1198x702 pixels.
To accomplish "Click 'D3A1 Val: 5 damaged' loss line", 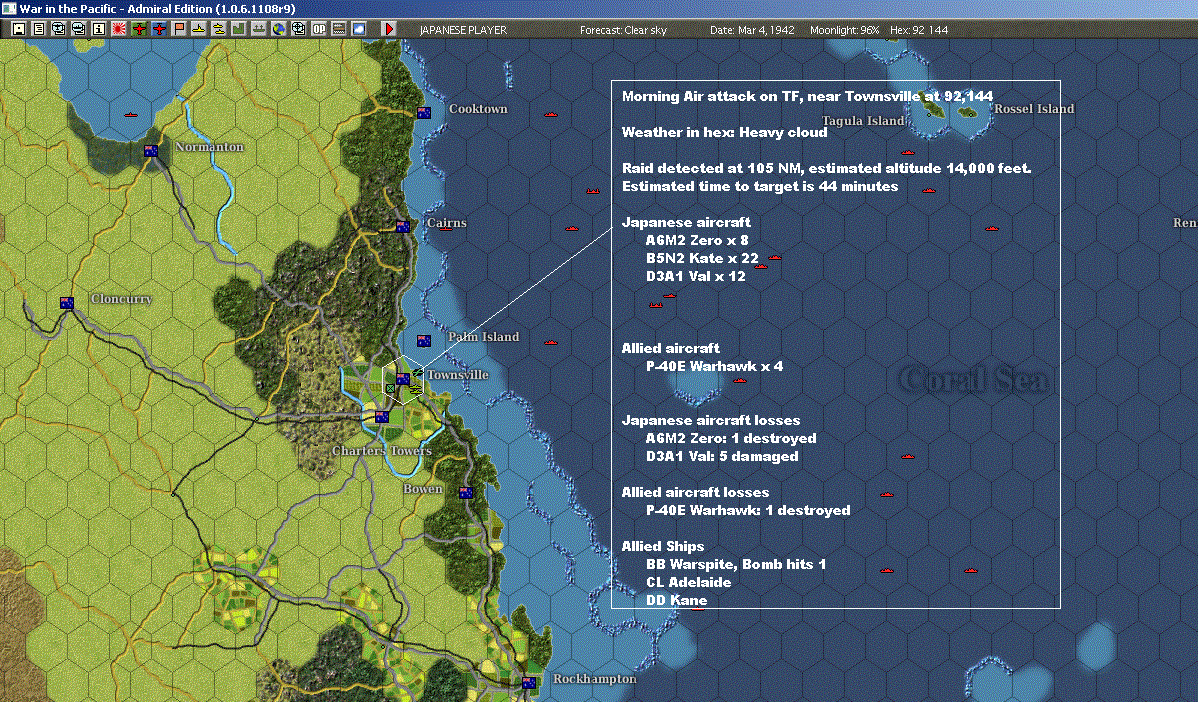I will [x=722, y=457].
